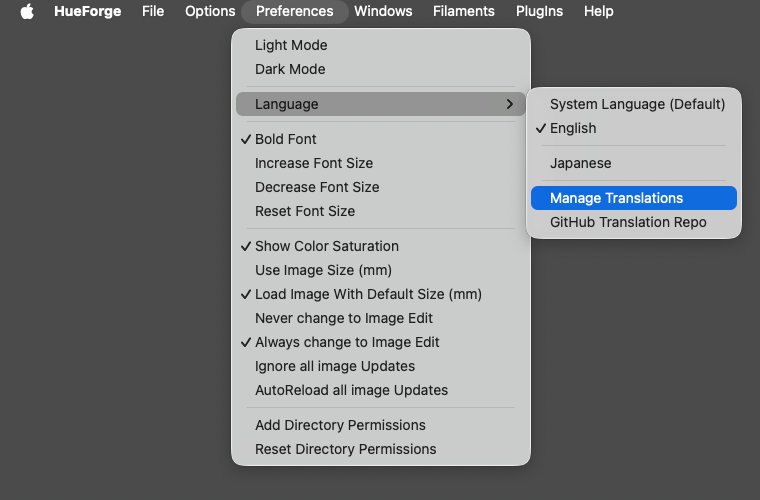Screen dimensions: 760x500
Task: Switch language to Japanese
Action: 634,163
